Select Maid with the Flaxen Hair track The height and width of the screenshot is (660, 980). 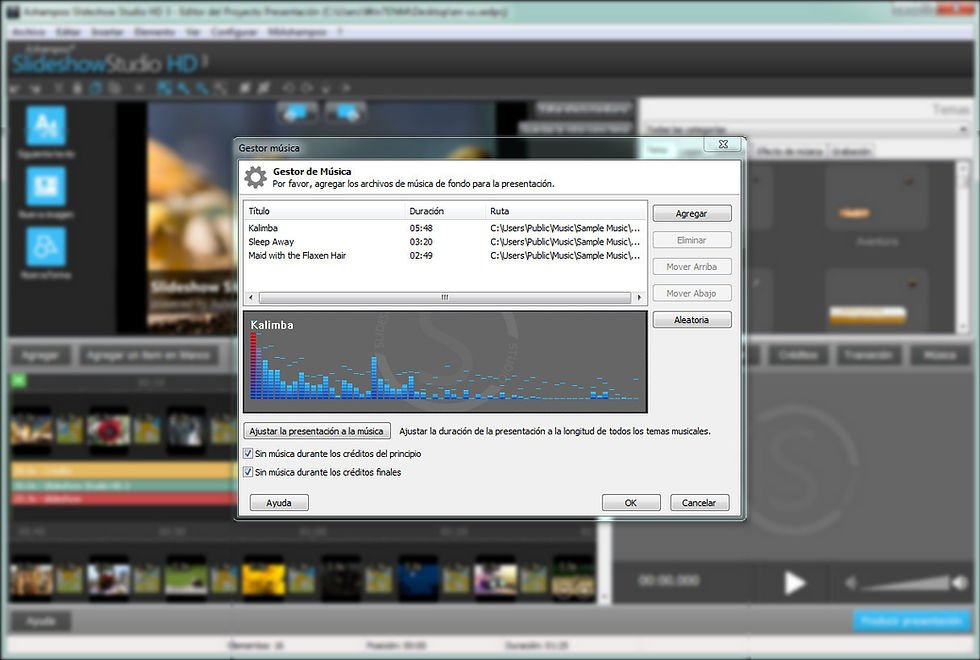click(x=444, y=256)
